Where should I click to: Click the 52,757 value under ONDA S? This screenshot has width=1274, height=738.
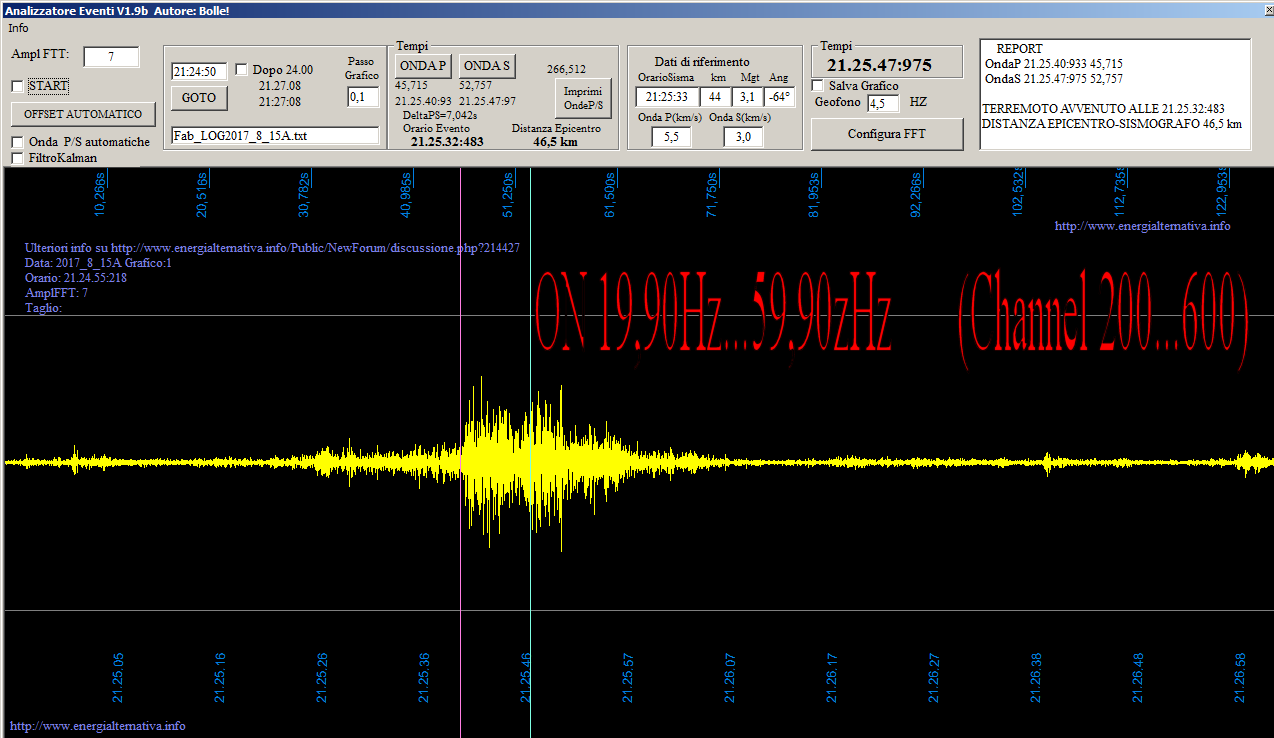[476, 86]
